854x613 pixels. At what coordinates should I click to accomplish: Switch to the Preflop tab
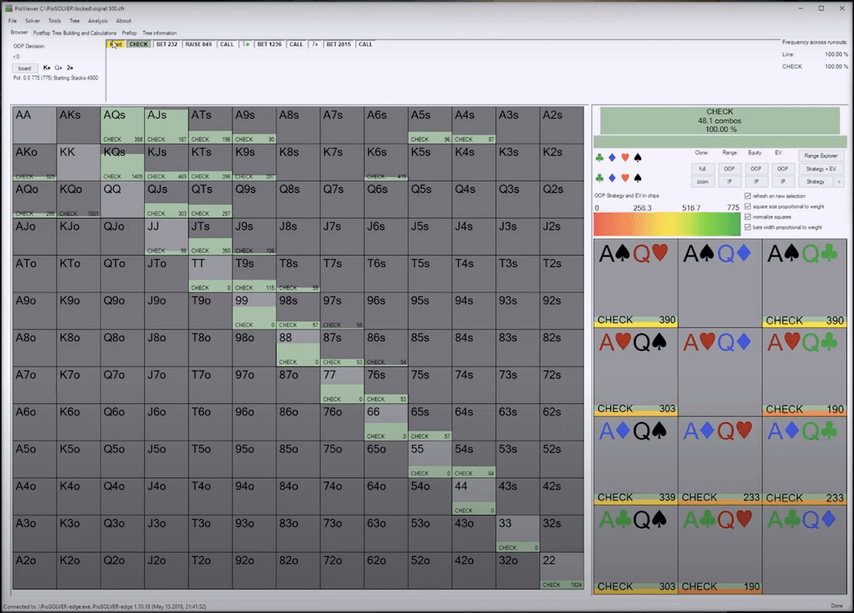130,33
